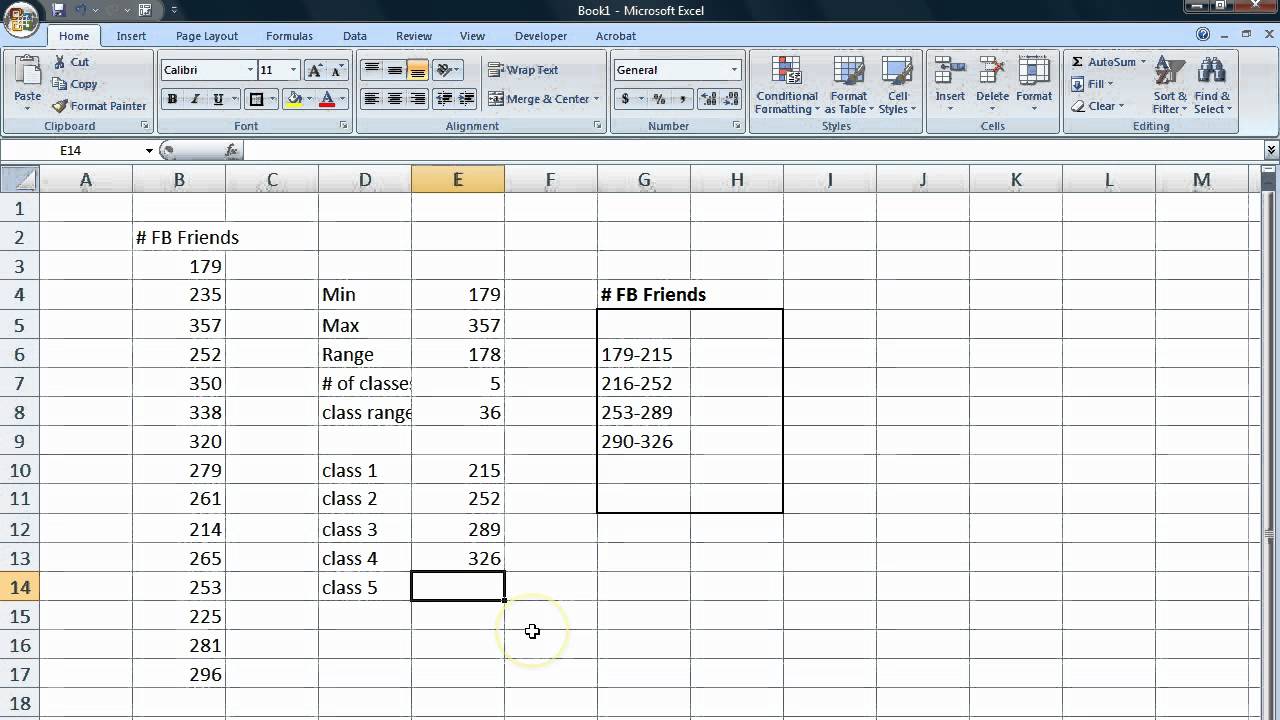Expand the Name Box dropdown arrow
Image resolution: width=1280 pixels, height=720 pixels.
pyautogui.click(x=149, y=151)
